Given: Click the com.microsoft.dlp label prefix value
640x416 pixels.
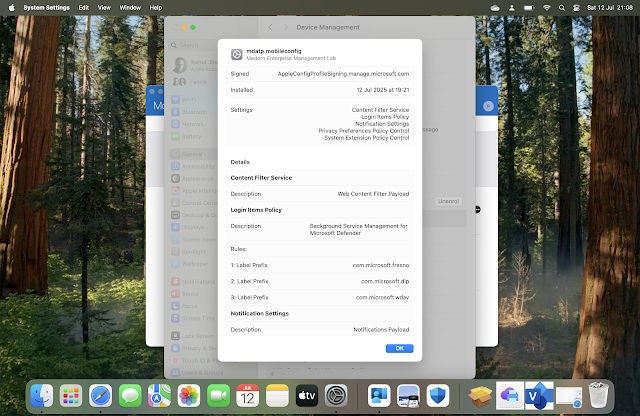Looking at the screenshot, I should point(385,281).
